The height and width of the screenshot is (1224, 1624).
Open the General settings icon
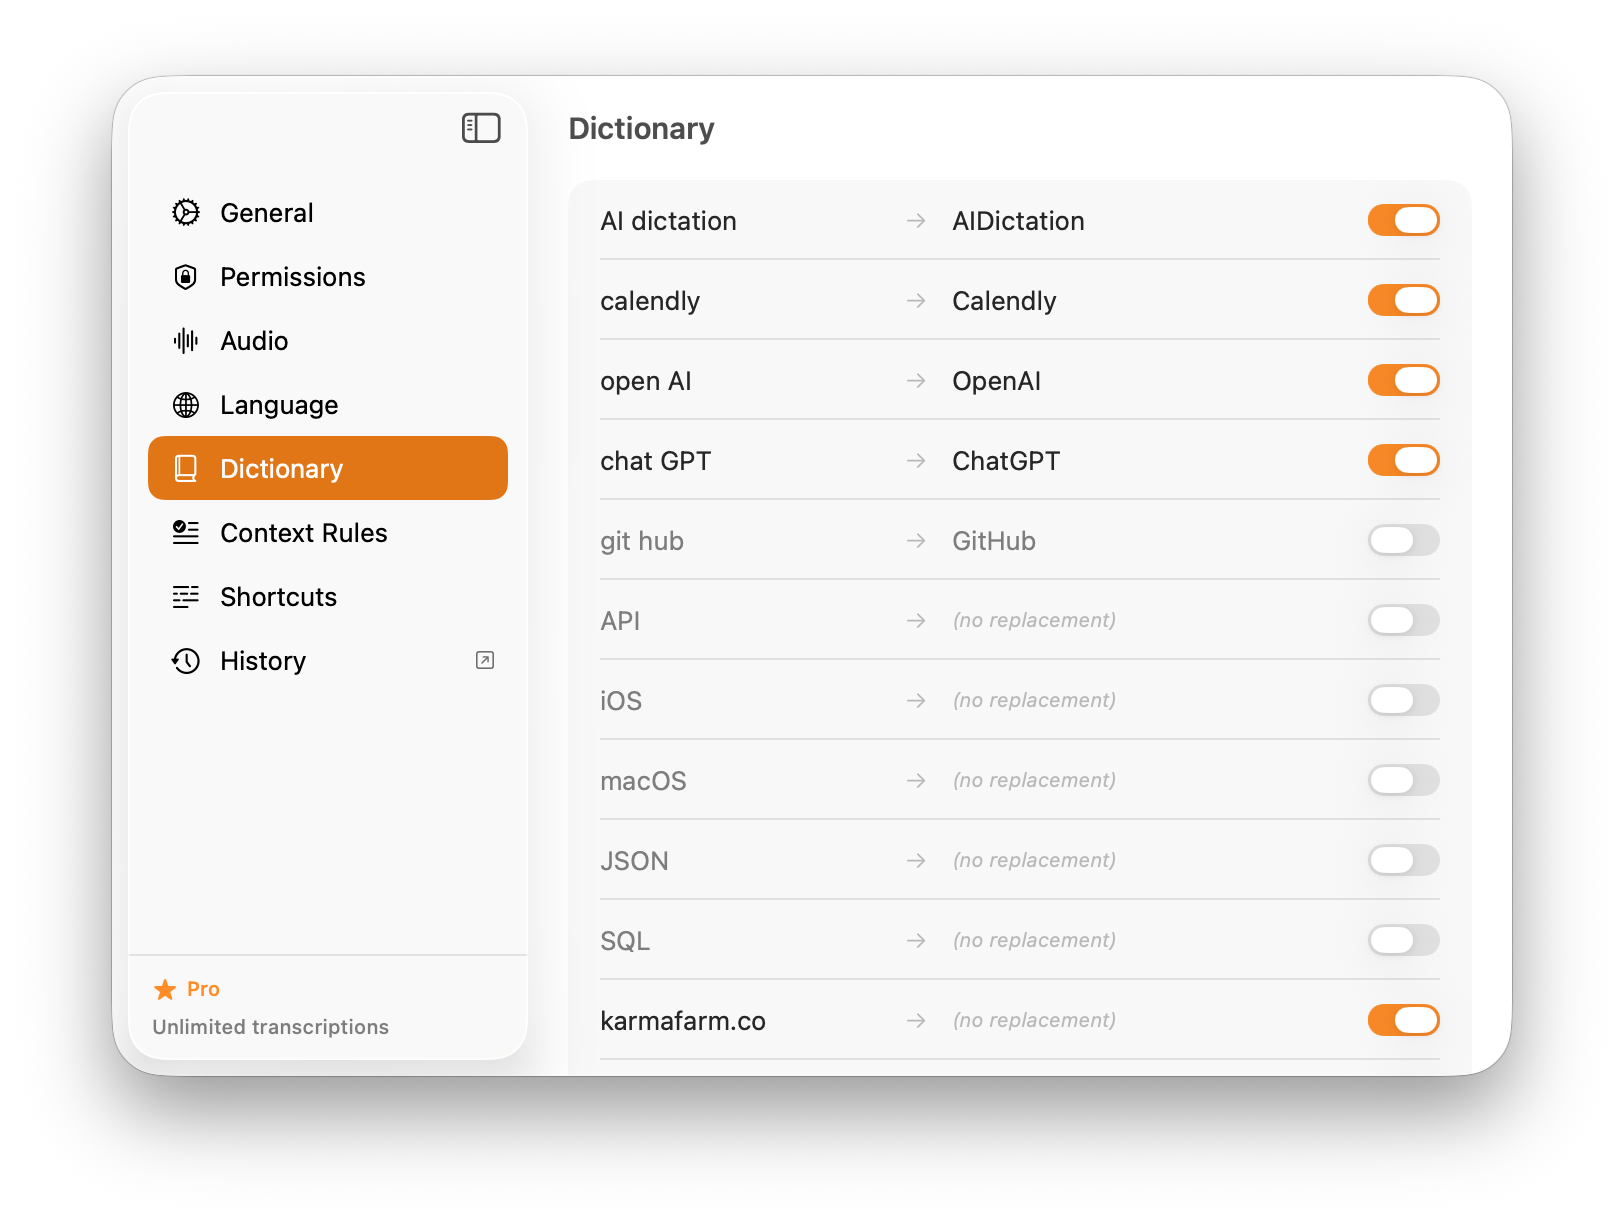[186, 212]
